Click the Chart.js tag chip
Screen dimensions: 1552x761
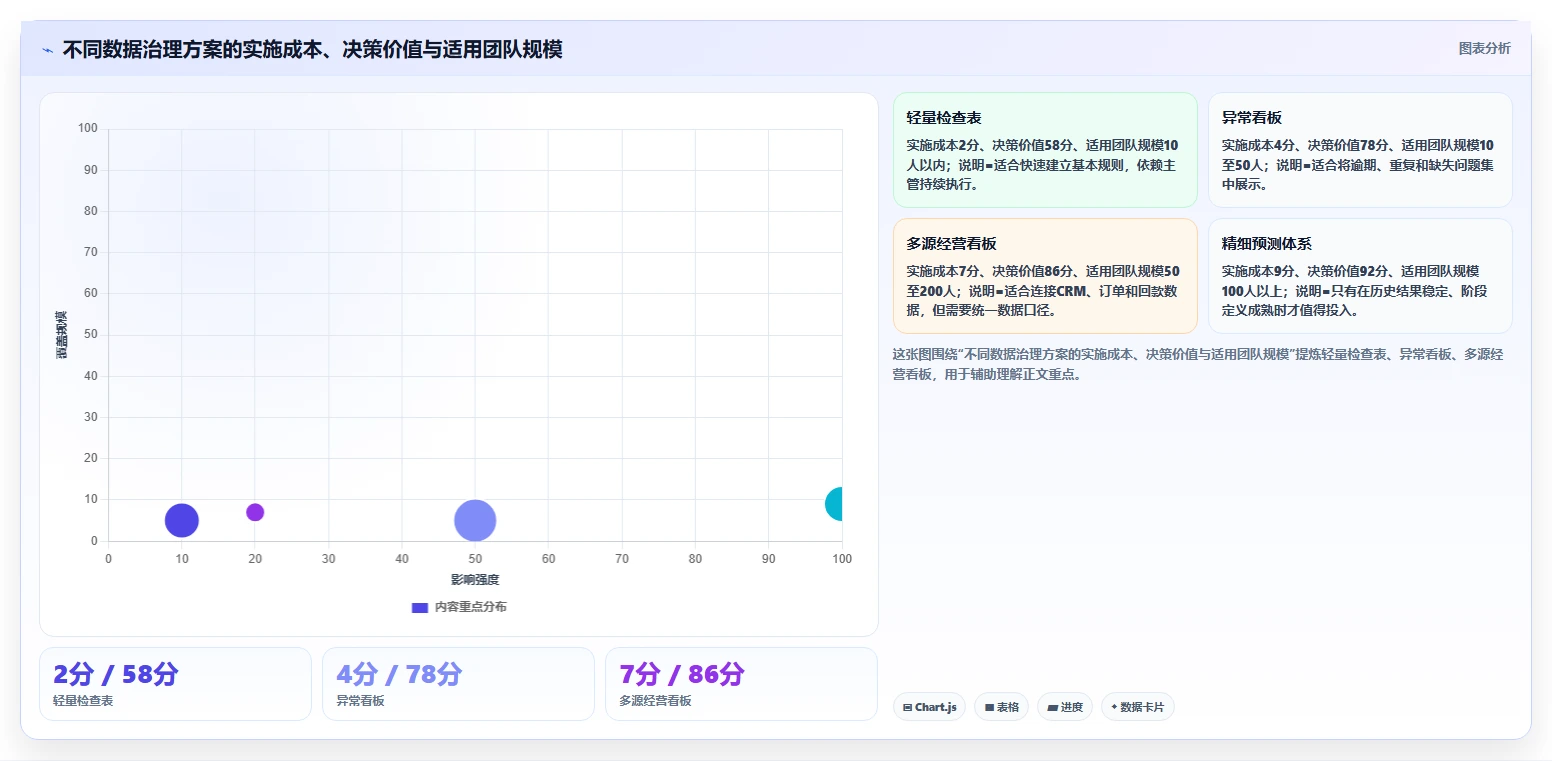pos(929,707)
